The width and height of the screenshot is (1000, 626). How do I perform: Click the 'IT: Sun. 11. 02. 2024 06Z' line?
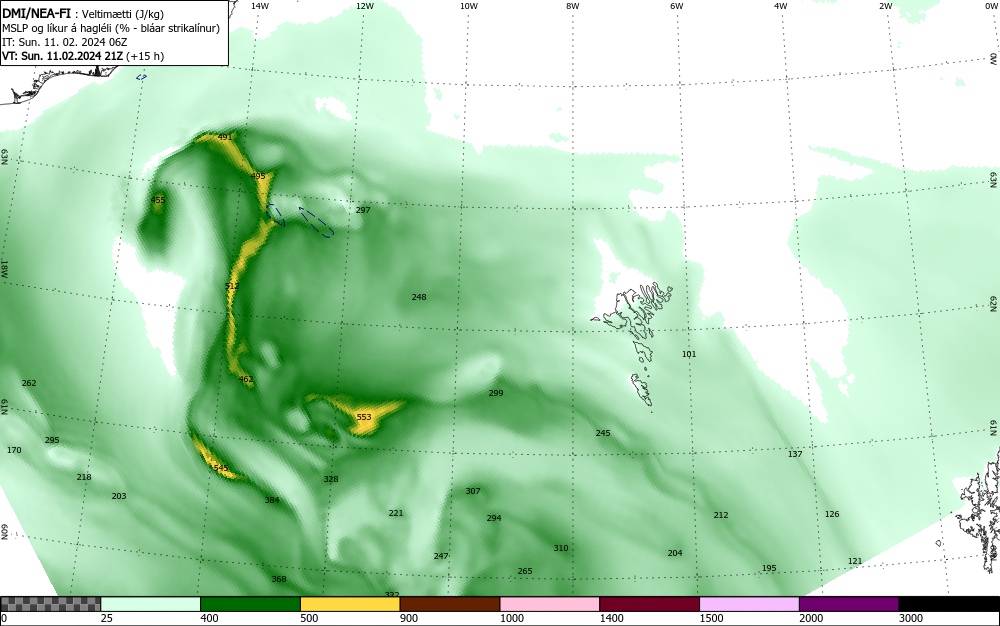point(64,42)
